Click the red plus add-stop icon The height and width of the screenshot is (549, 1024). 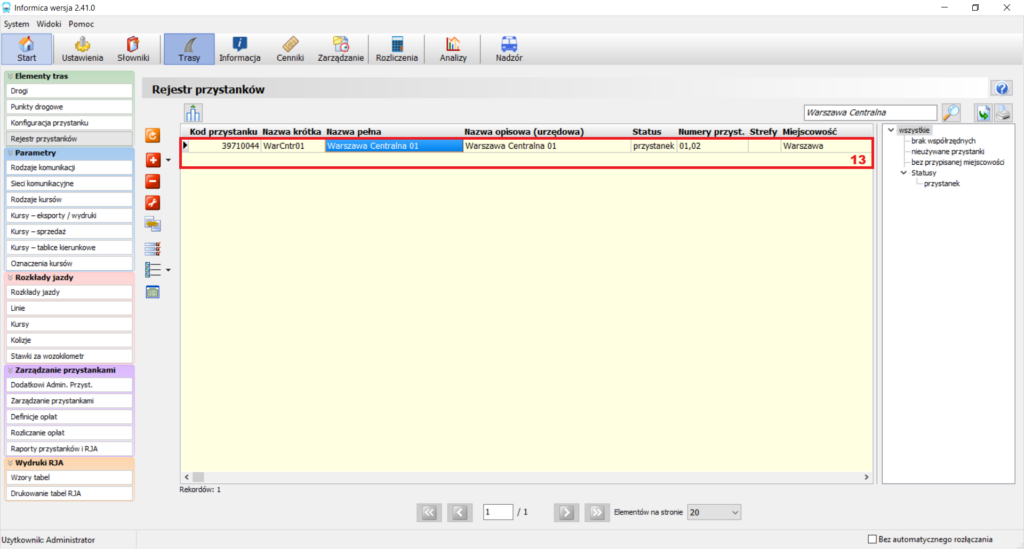click(x=153, y=160)
